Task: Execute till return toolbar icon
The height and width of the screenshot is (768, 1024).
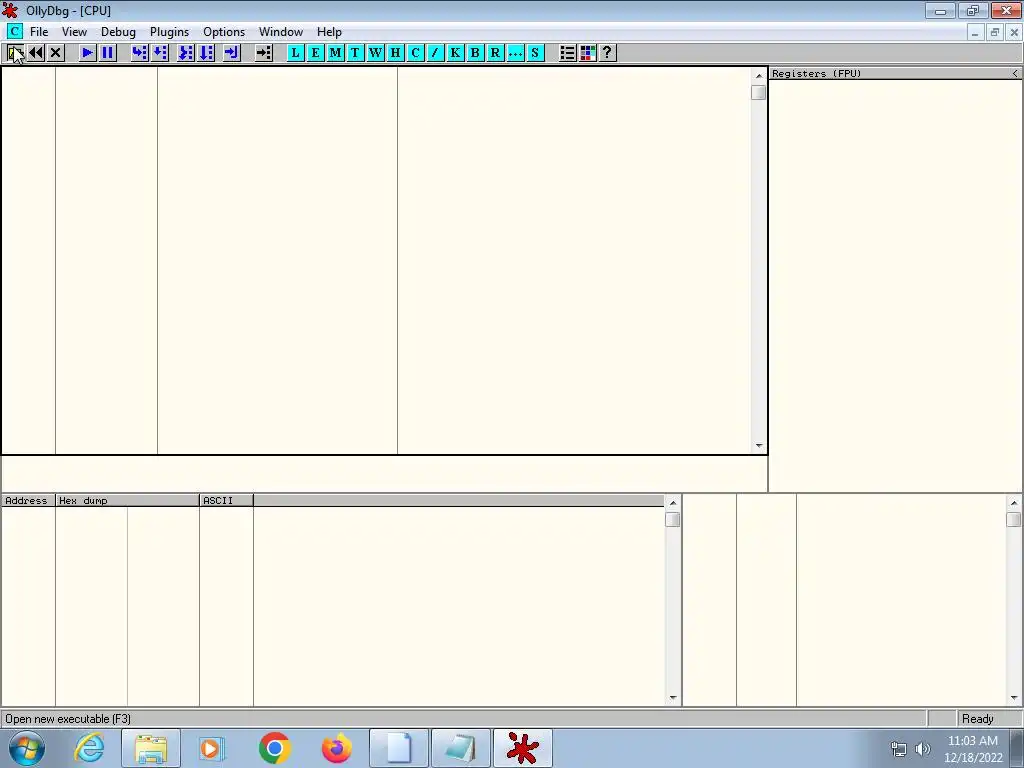Action: click(x=231, y=53)
